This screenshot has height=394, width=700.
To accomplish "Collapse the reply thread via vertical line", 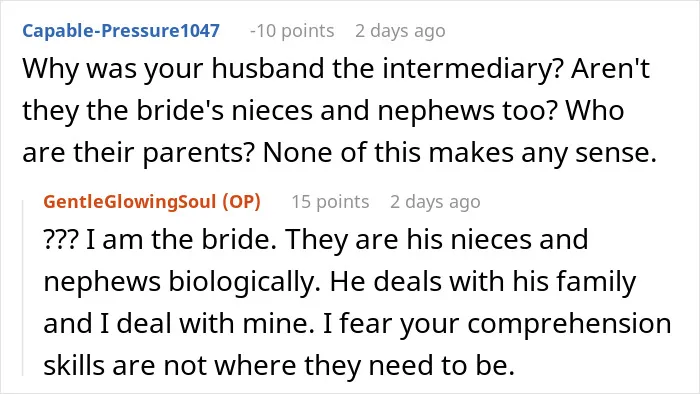I will pos(23,286).
